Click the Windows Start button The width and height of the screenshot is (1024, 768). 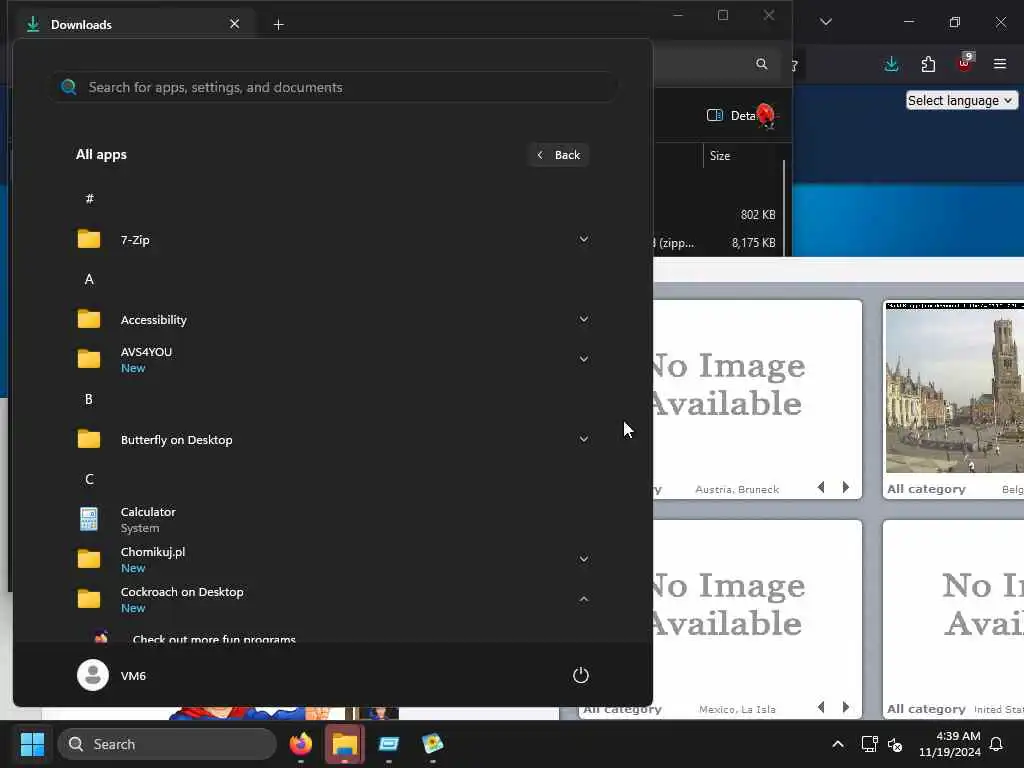coord(32,744)
